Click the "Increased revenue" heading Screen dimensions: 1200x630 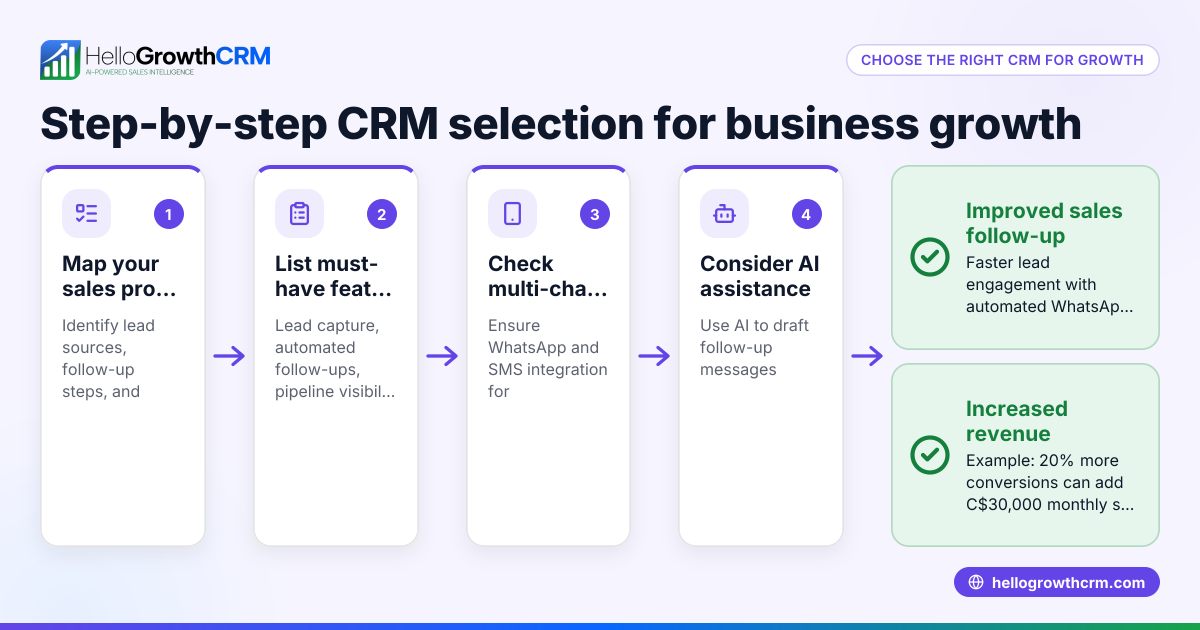(1017, 421)
